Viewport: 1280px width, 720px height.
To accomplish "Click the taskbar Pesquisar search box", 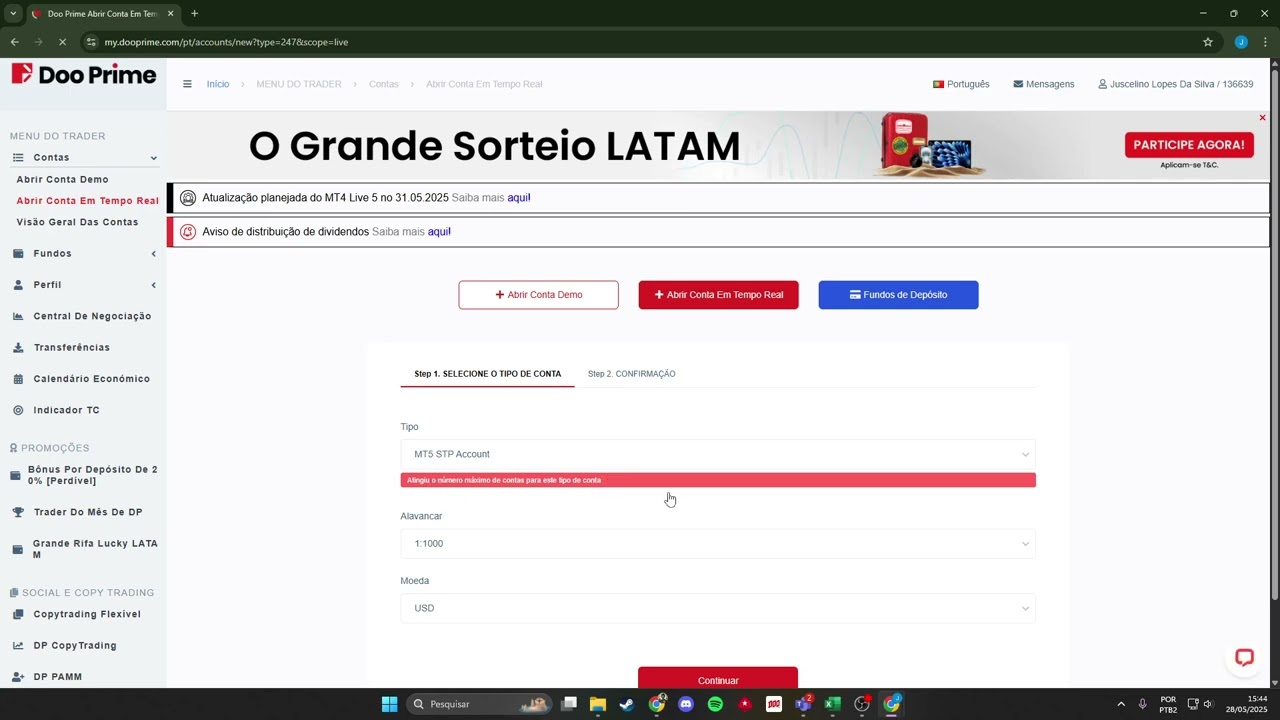I will click(x=479, y=704).
